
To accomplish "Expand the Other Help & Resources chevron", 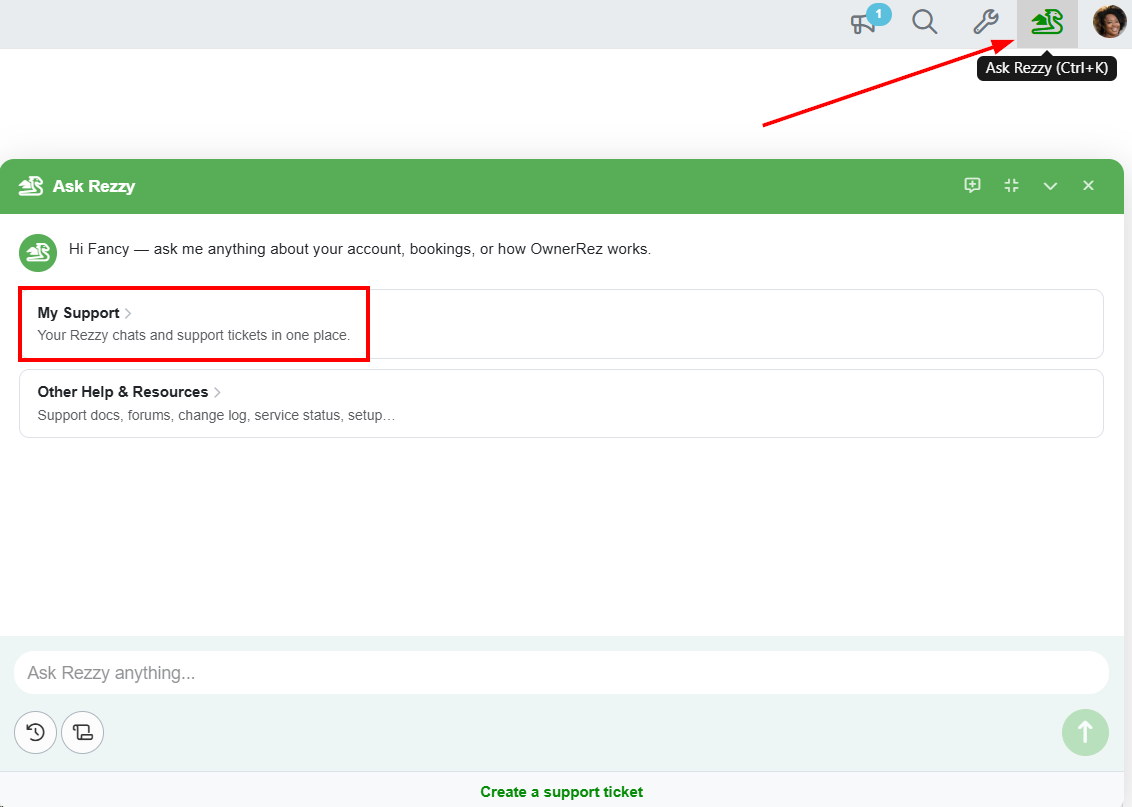I will pyautogui.click(x=217, y=392).
